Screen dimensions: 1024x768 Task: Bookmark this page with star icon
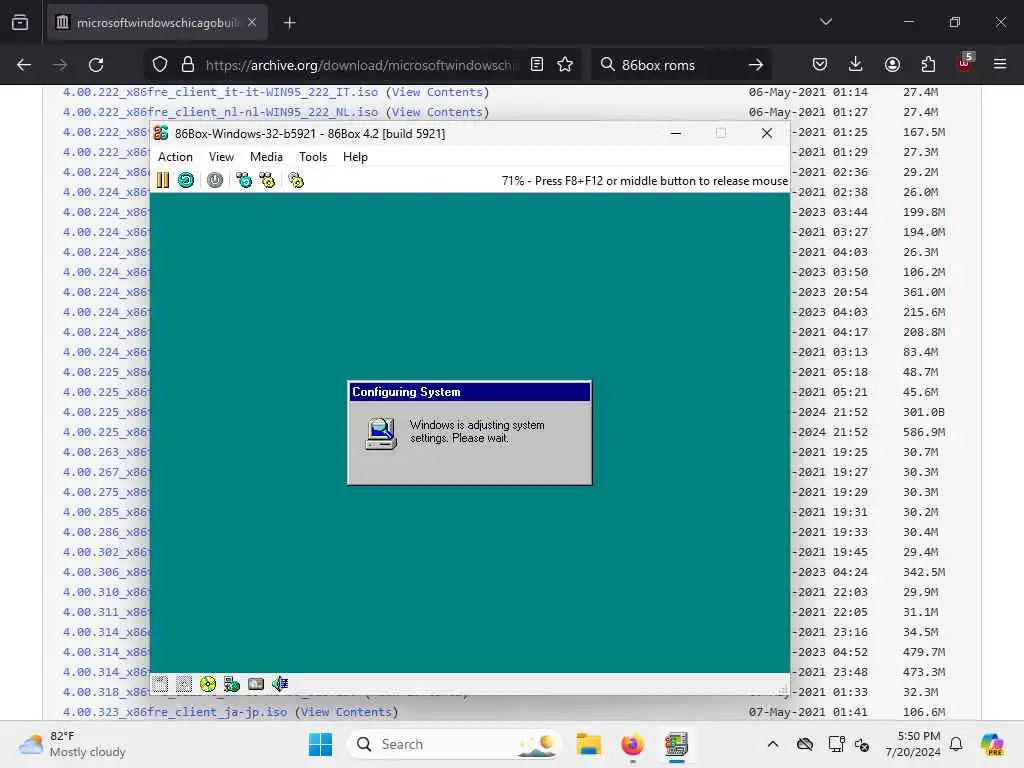(x=565, y=64)
